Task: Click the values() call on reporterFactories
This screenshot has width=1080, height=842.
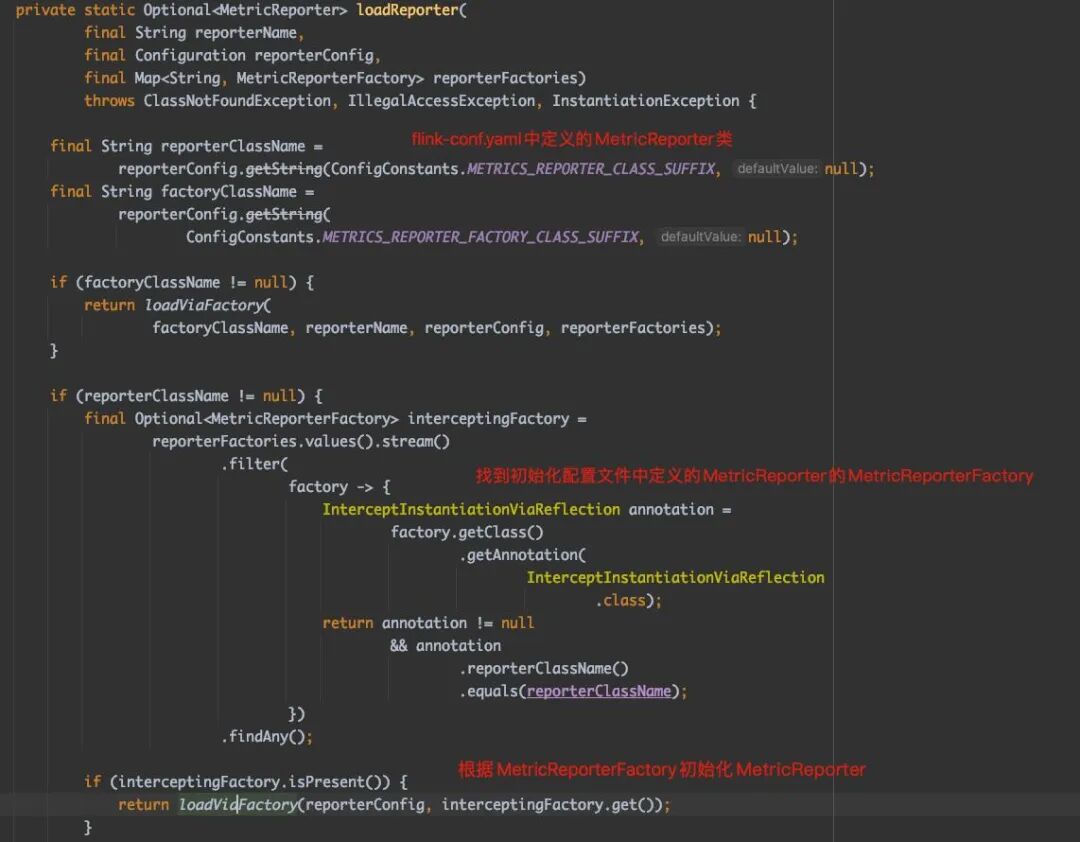Action: 339,442
